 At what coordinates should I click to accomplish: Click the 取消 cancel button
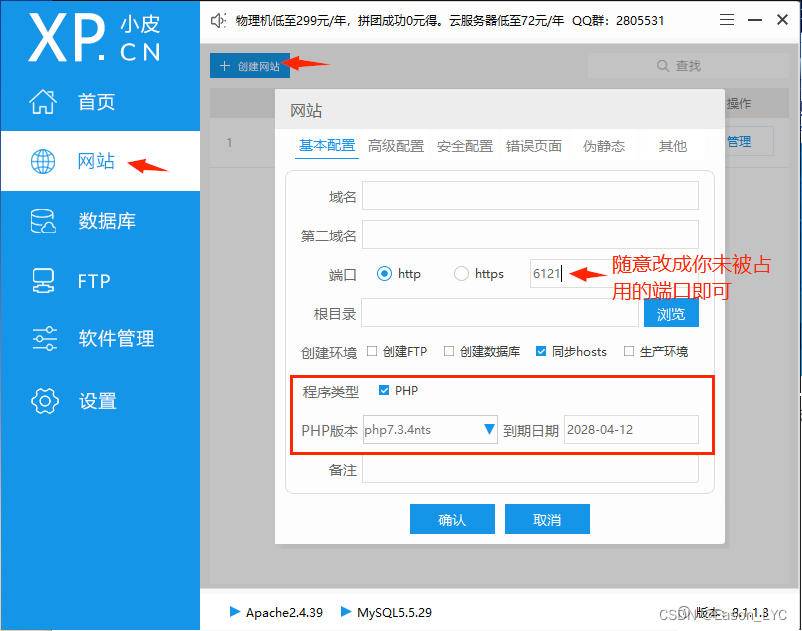point(547,520)
